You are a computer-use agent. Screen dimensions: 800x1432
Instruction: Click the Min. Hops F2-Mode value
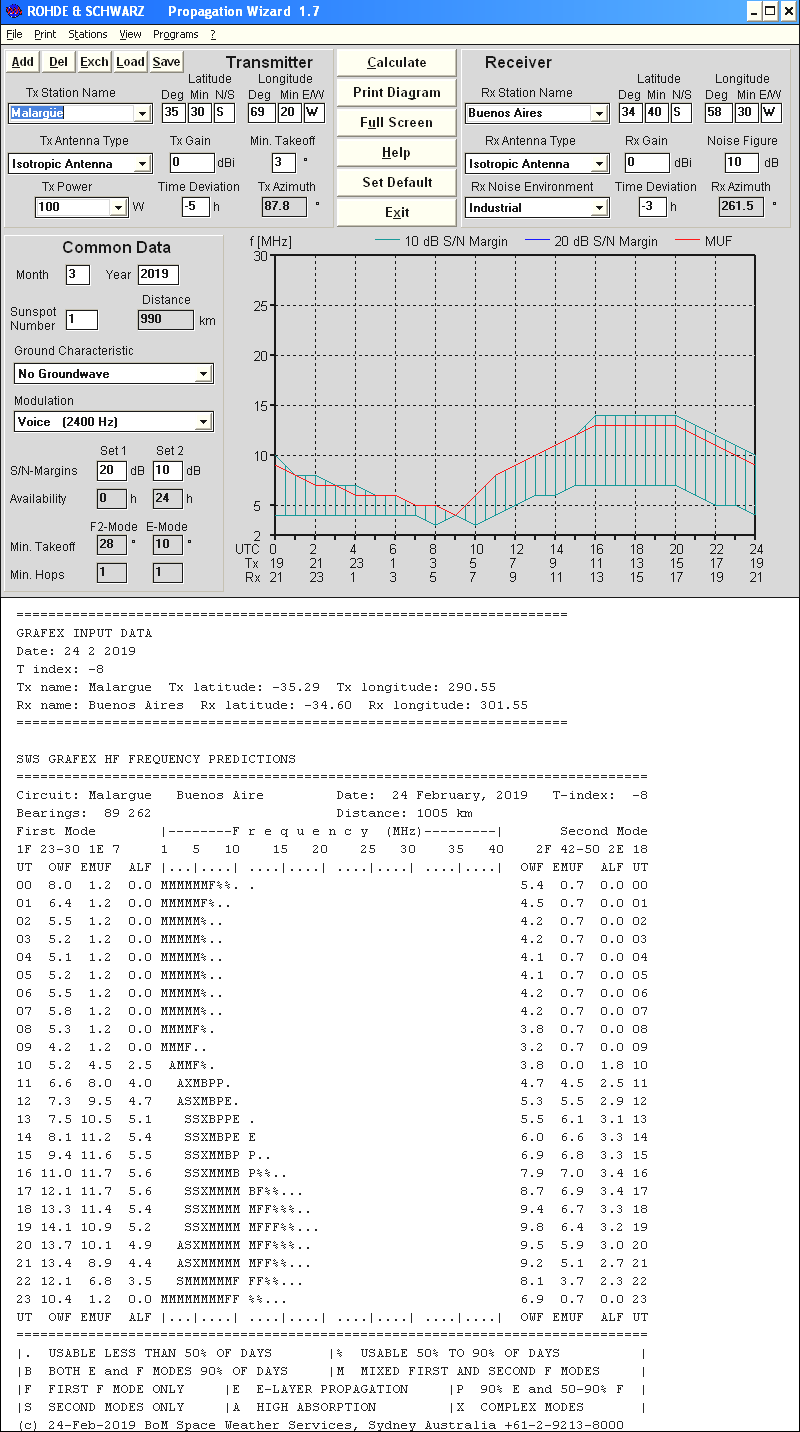click(111, 573)
